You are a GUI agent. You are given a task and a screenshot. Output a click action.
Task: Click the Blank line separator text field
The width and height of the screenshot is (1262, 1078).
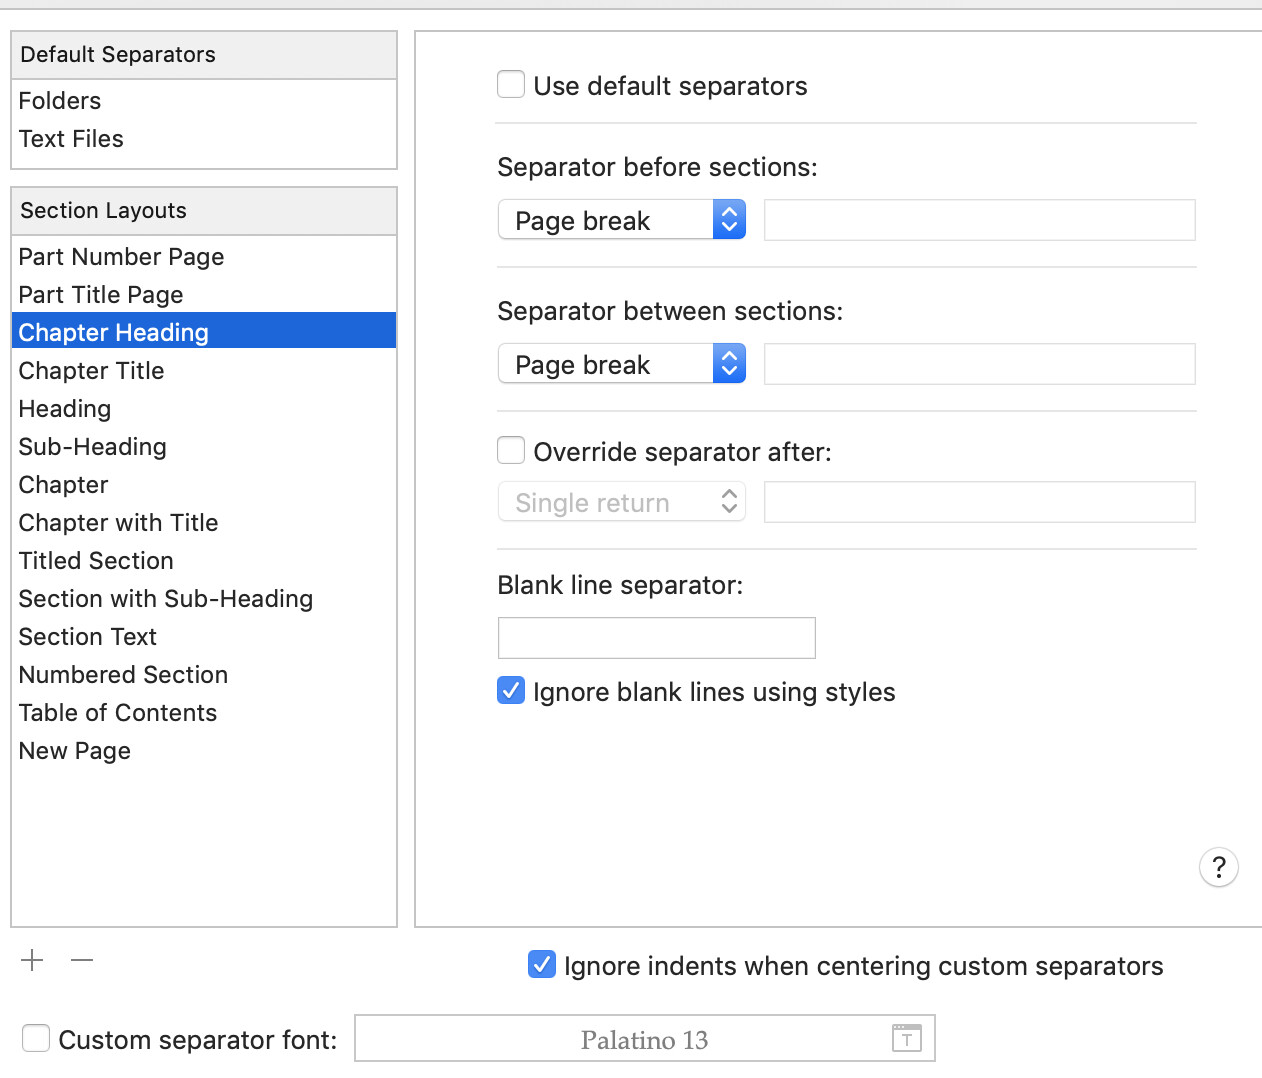656,638
